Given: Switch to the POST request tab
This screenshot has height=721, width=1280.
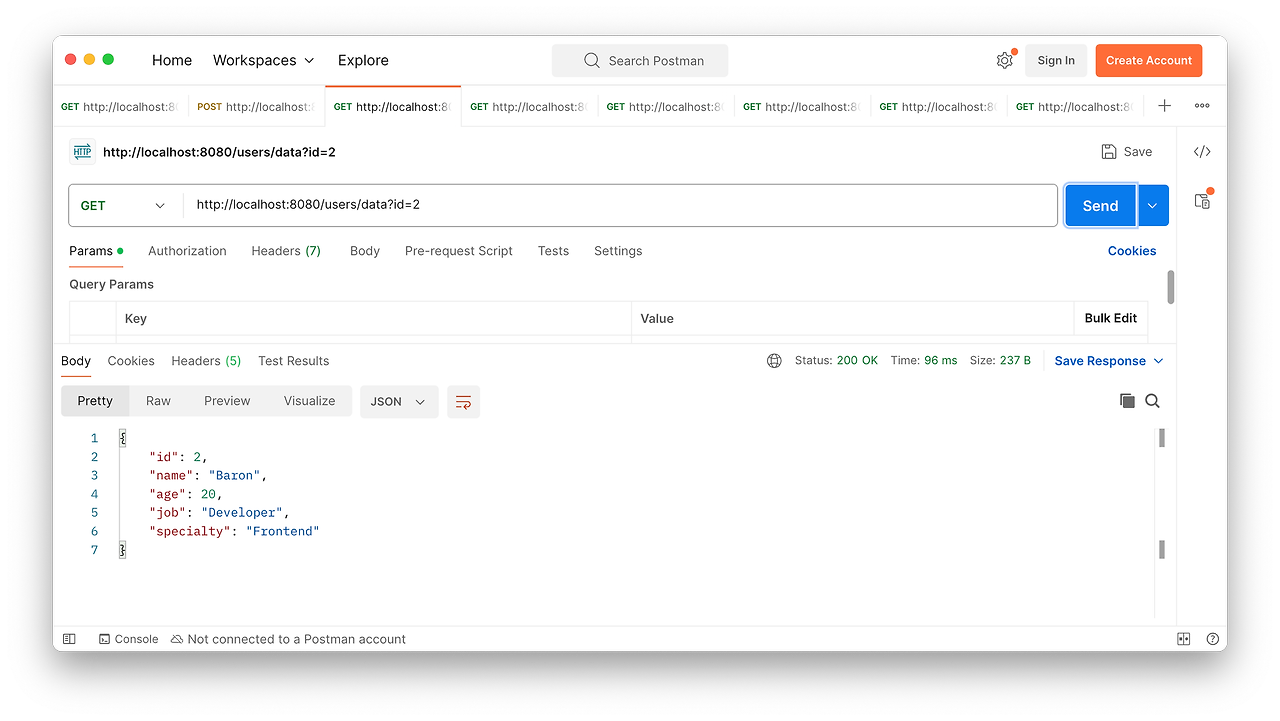Looking at the screenshot, I should (257, 107).
